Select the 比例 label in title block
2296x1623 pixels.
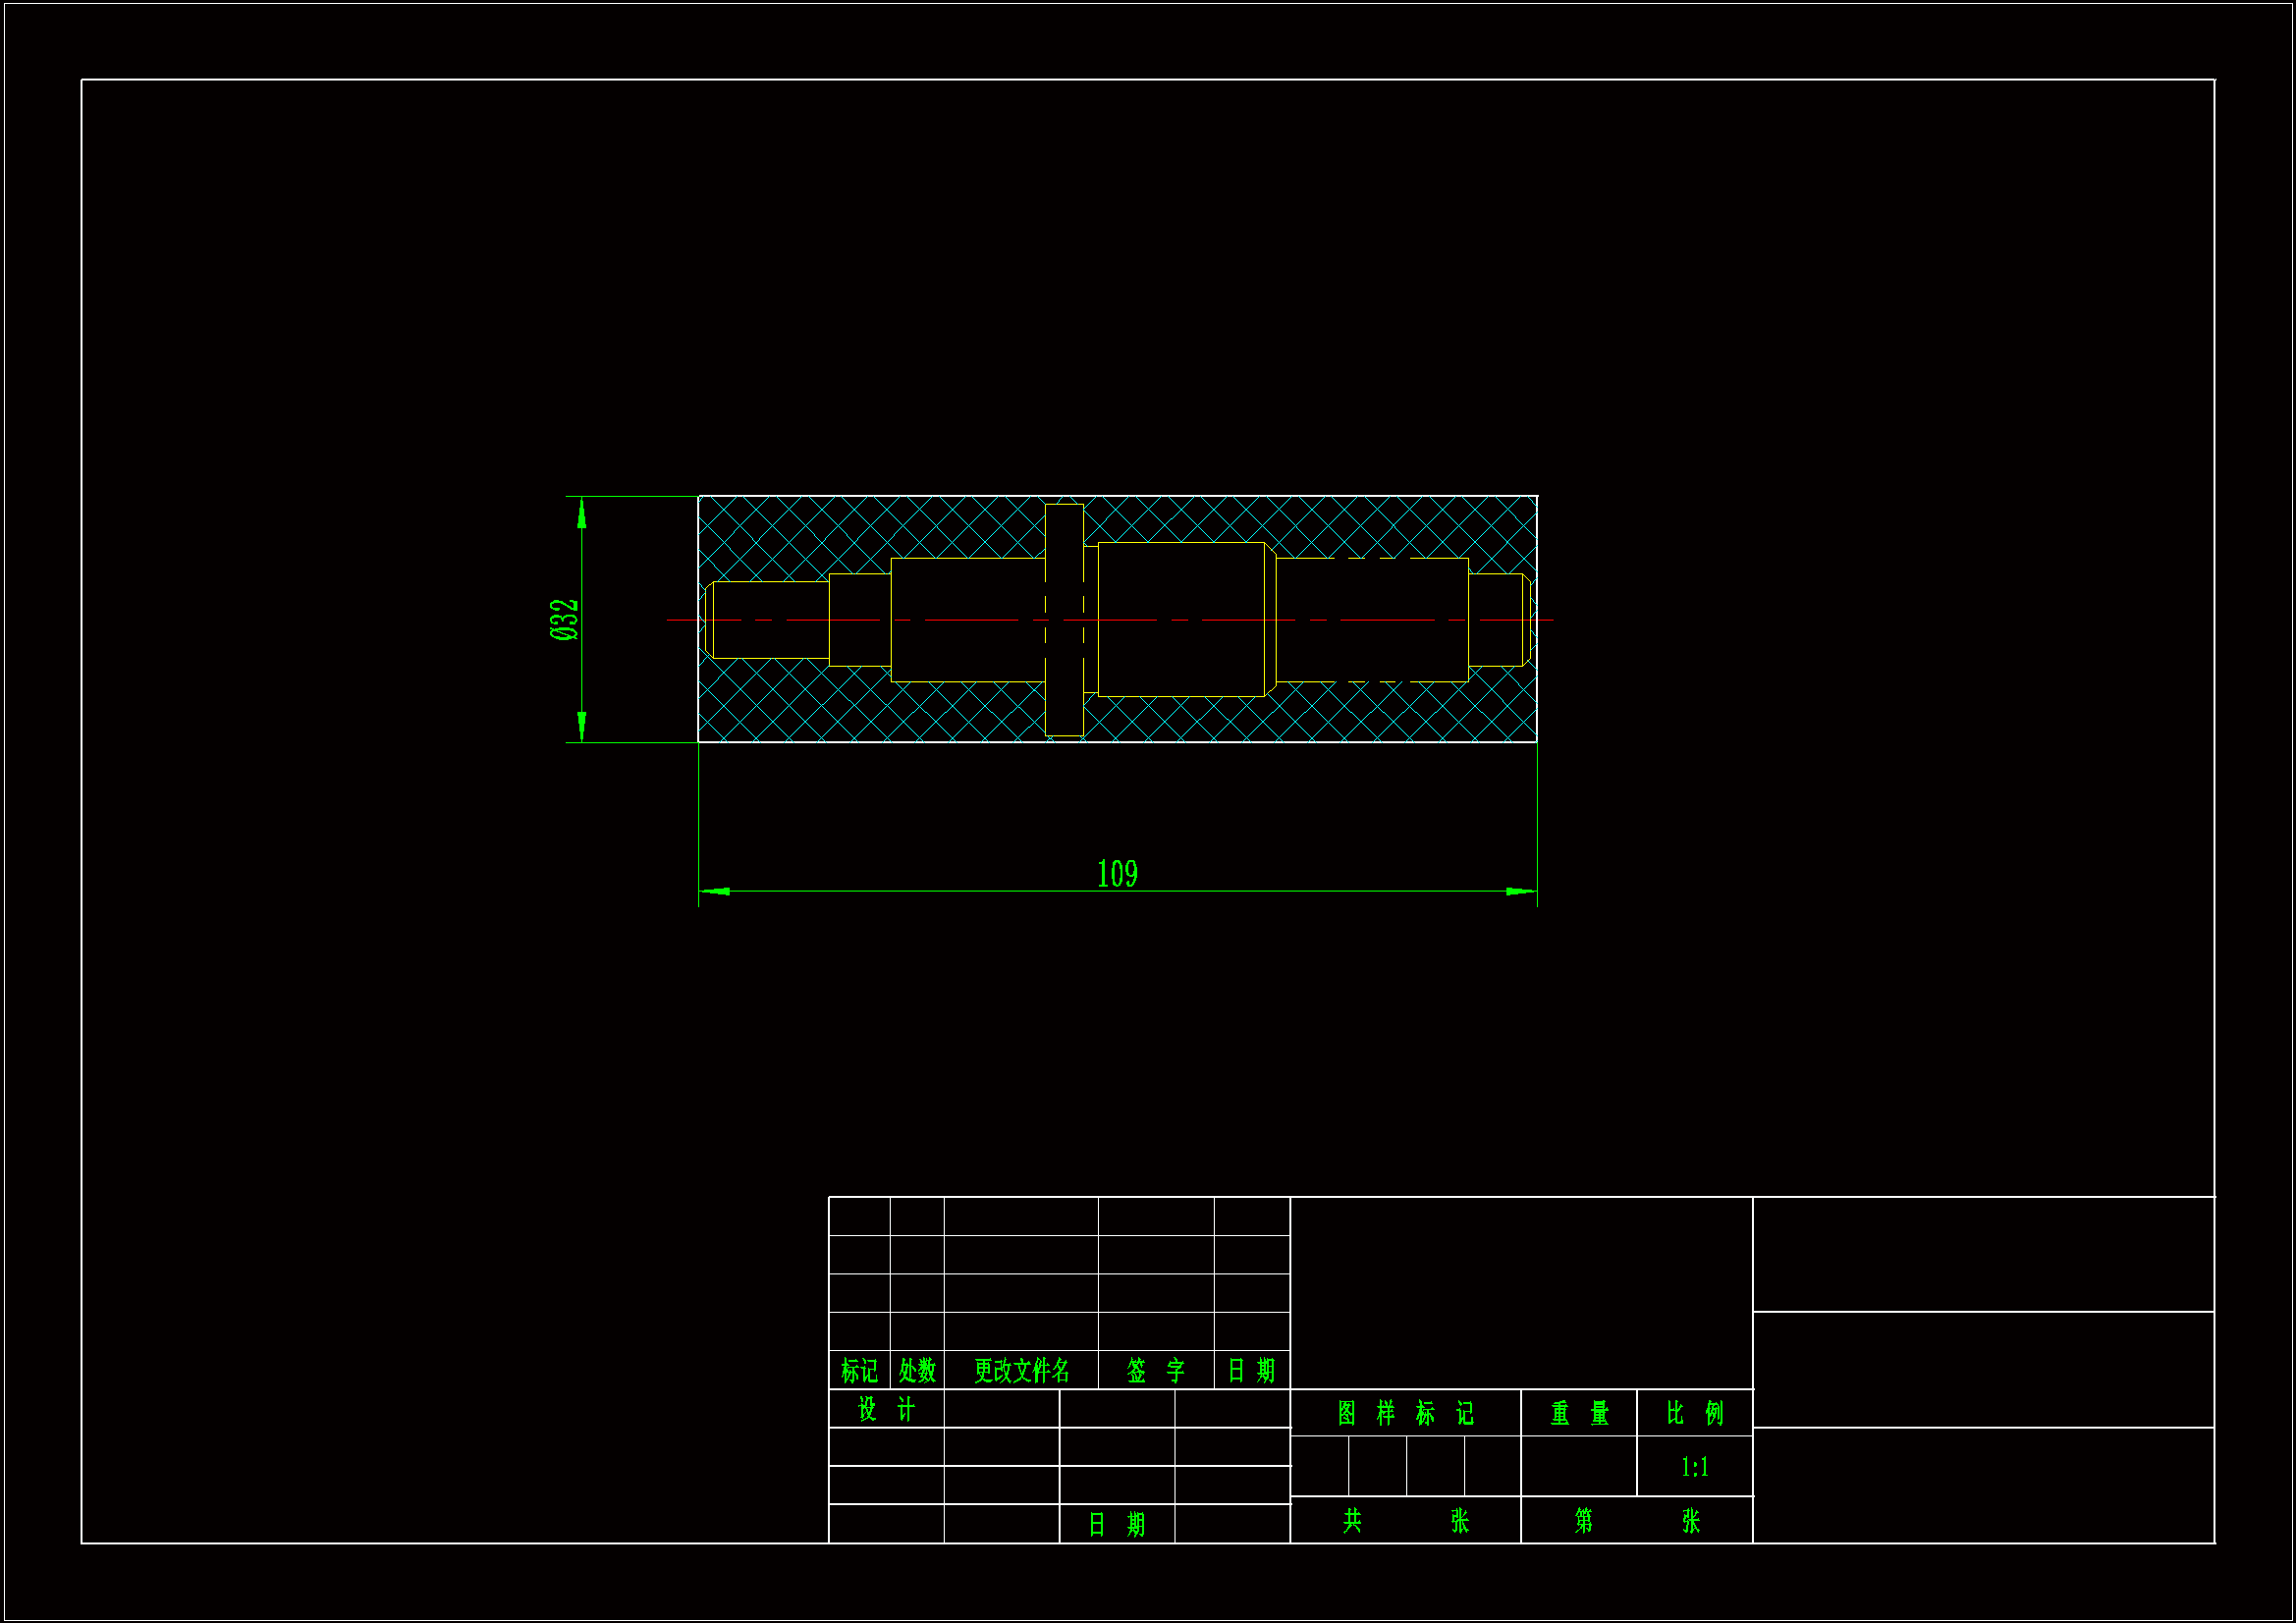[x=1694, y=1413]
